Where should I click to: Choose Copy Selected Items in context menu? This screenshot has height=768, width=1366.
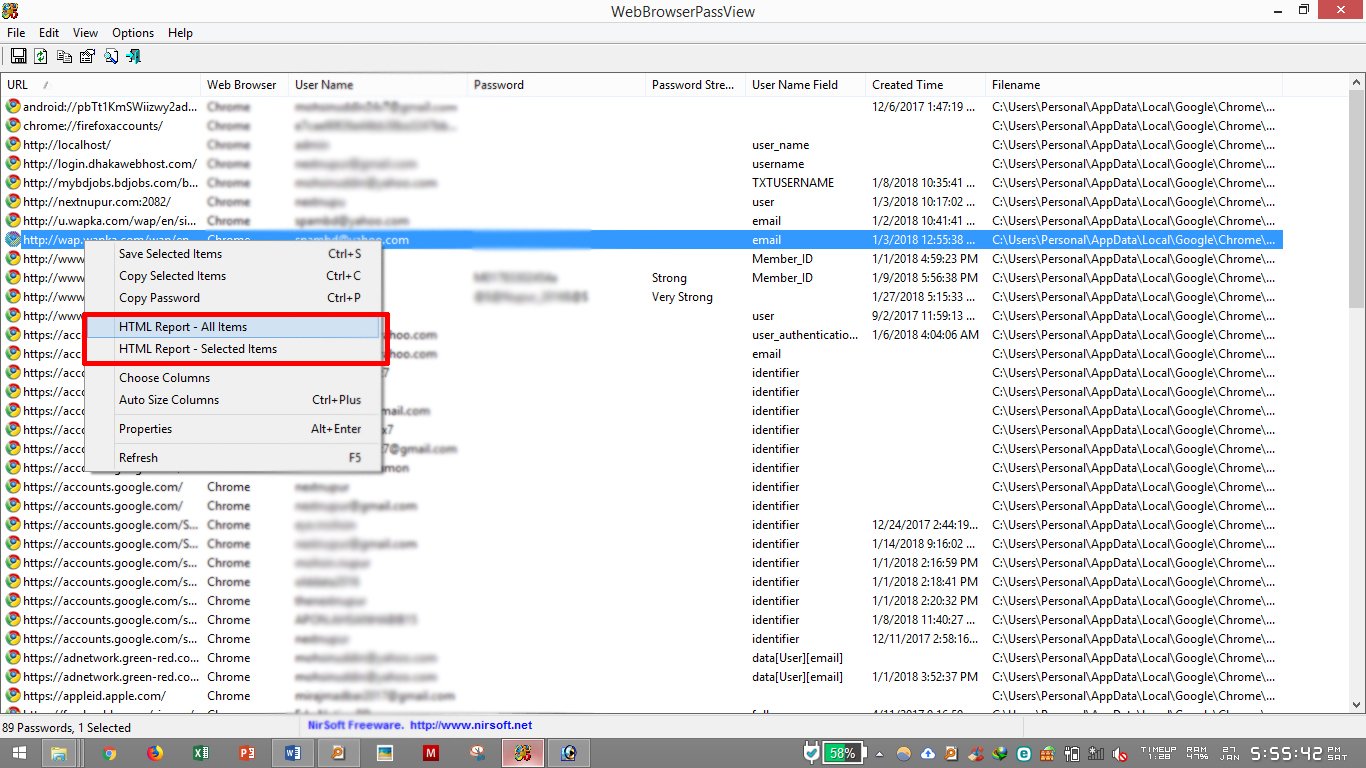click(x=233, y=276)
